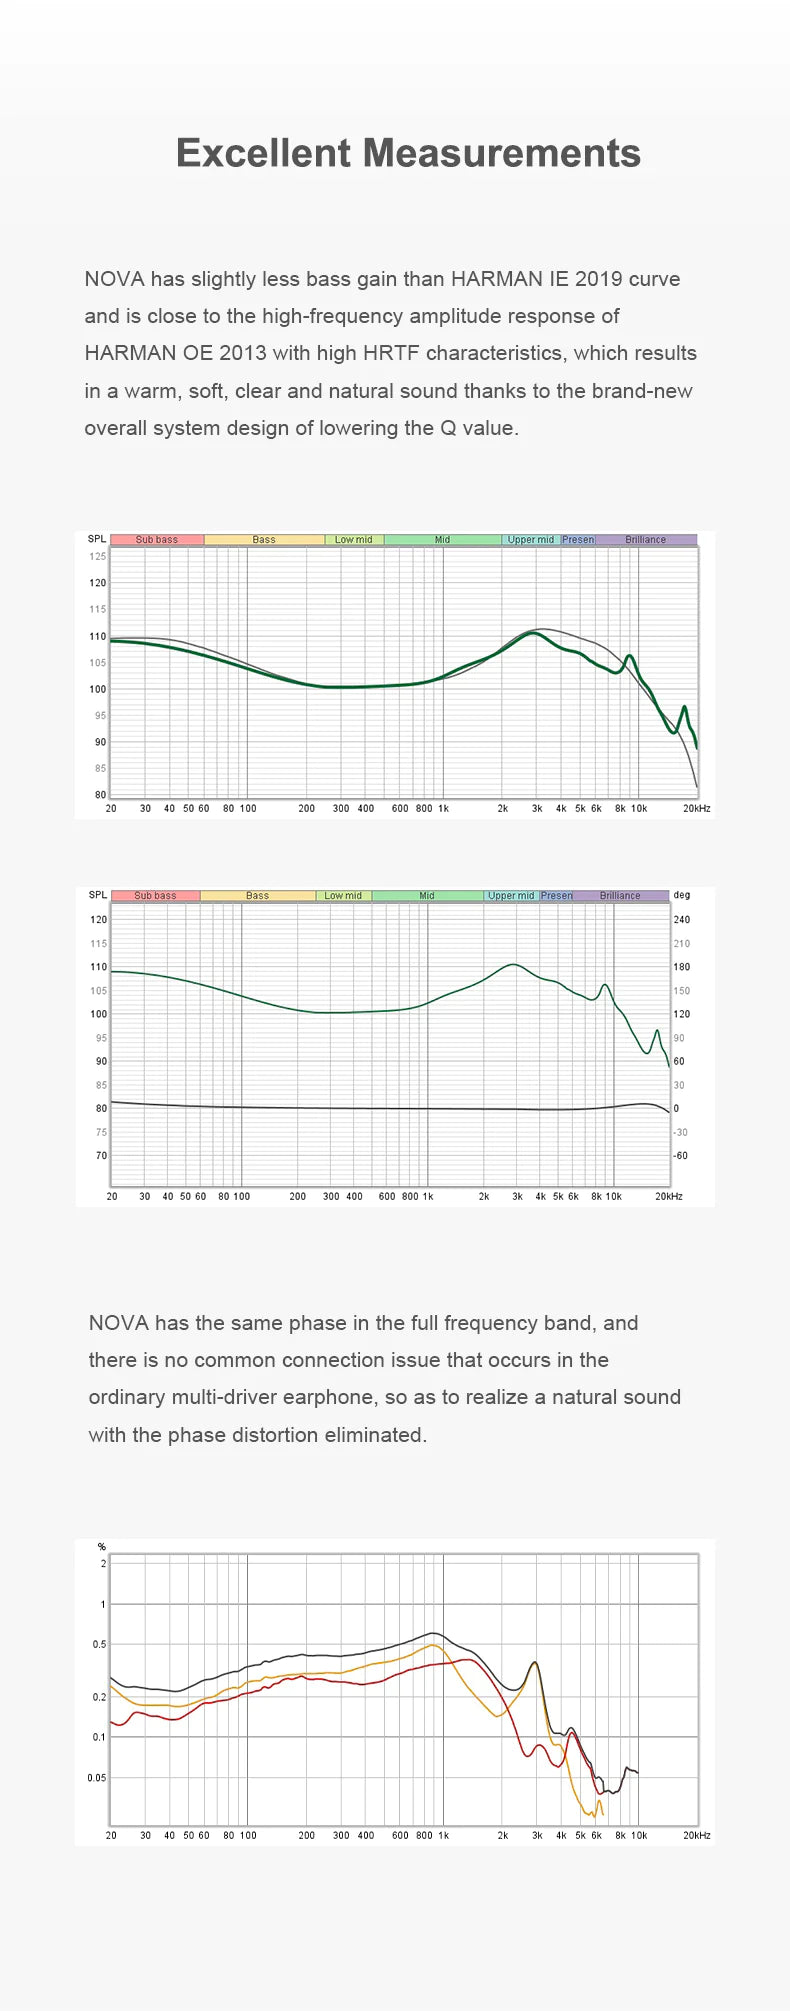
Task: Click the "deg" axis label on the phase chart
Action: (682, 895)
